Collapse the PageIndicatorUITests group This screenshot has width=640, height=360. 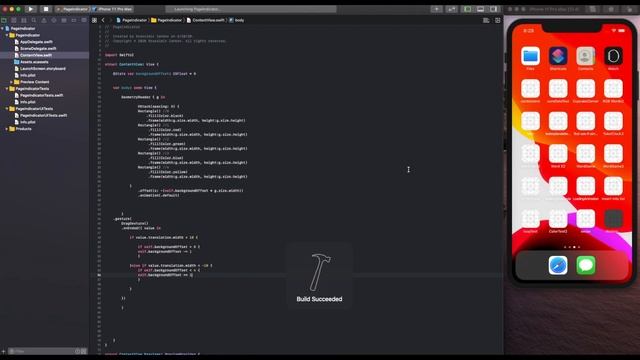point(7,109)
